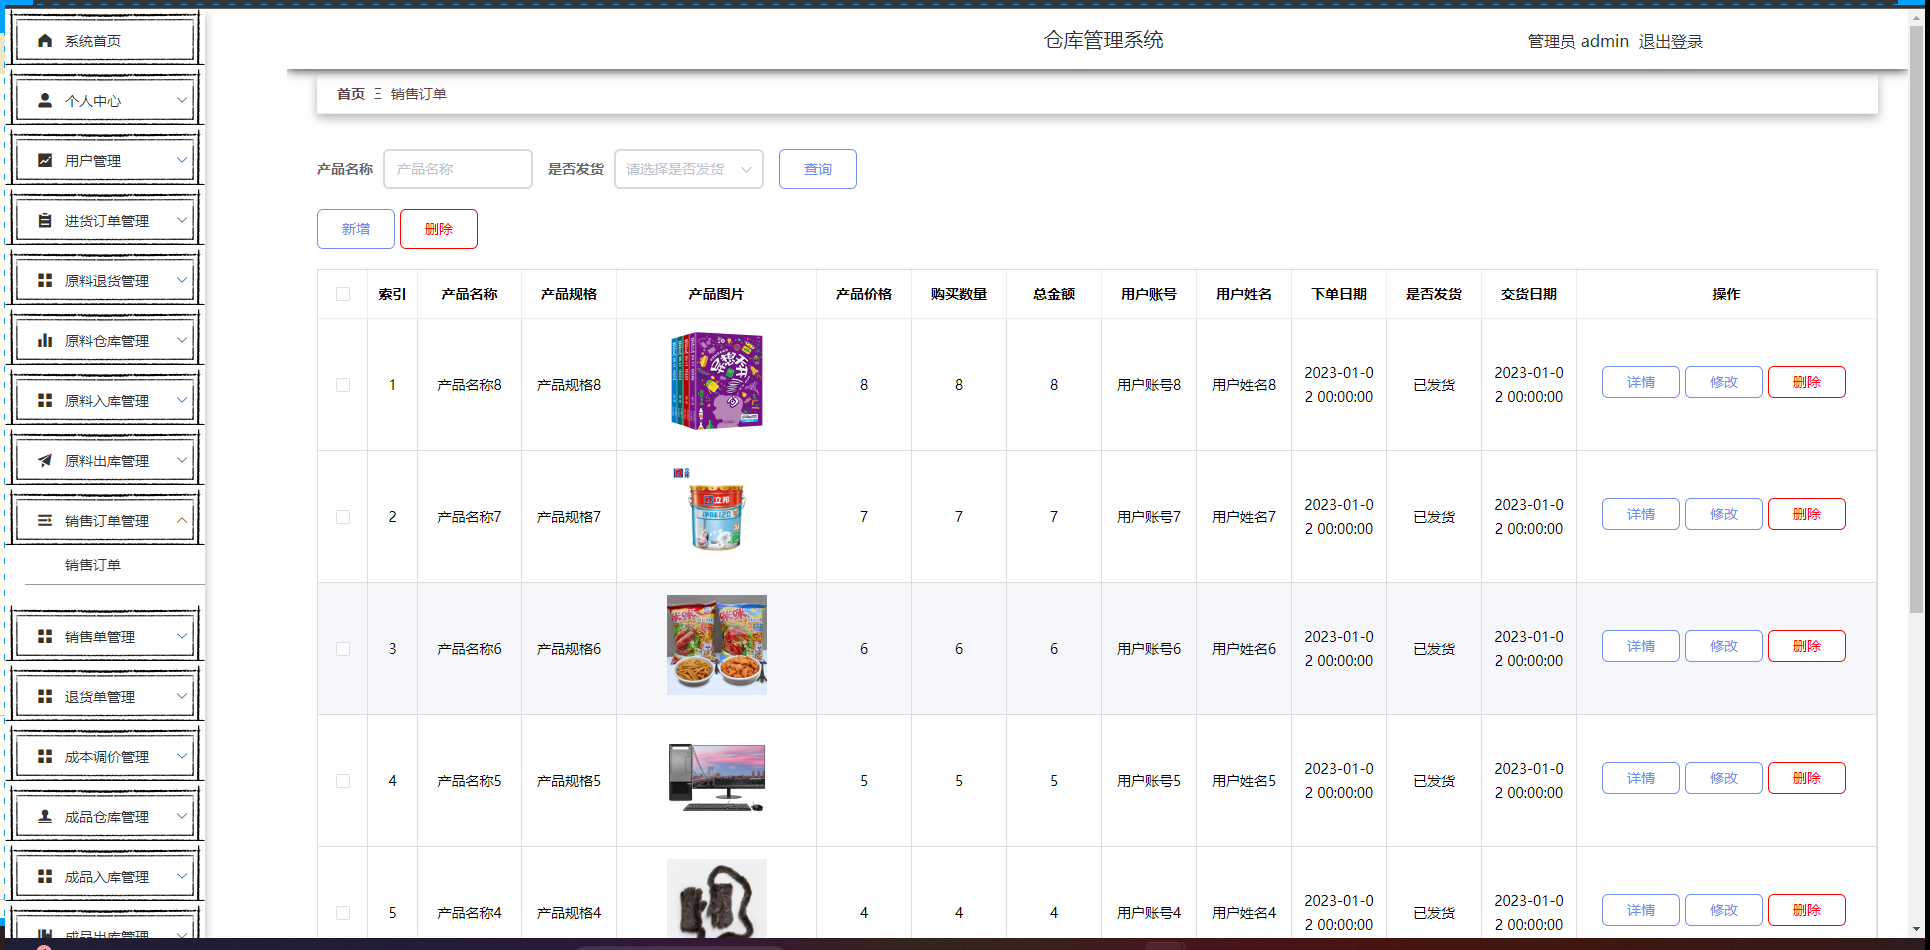Open the 成本调价管理 menu
Image resolution: width=1930 pixels, height=950 pixels.
point(105,757)
